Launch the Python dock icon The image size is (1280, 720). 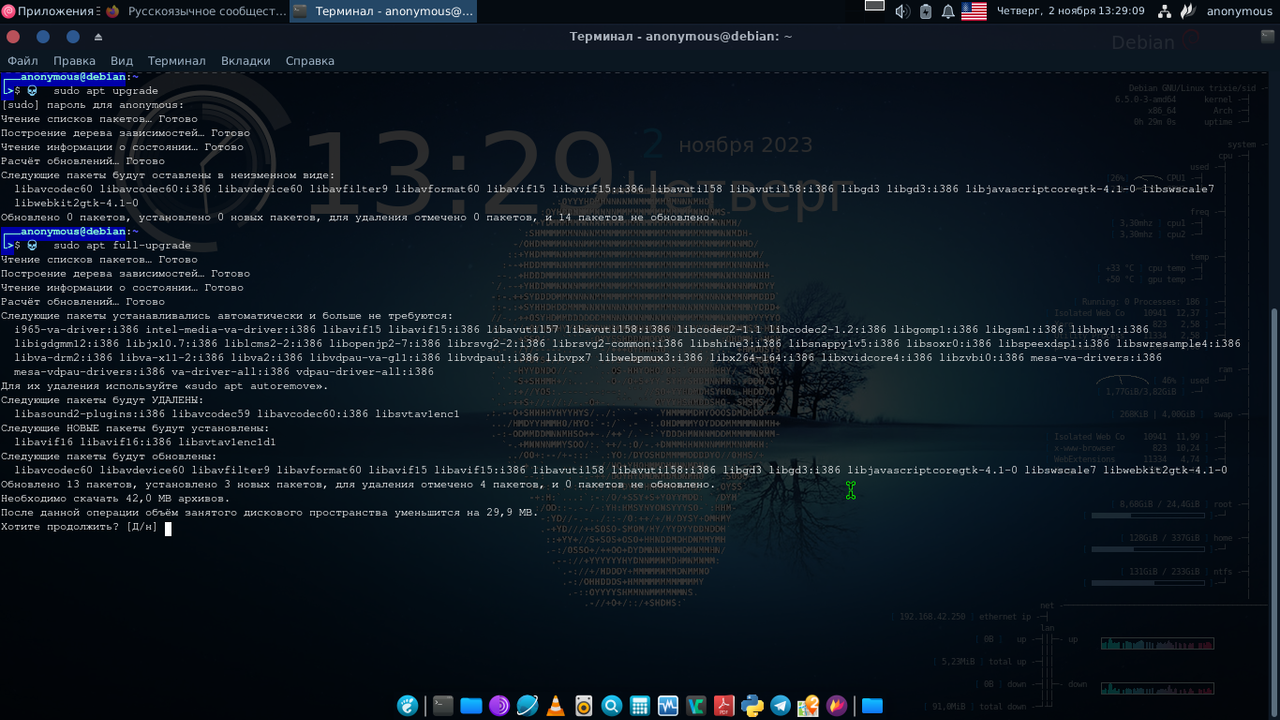click(752, 705)
